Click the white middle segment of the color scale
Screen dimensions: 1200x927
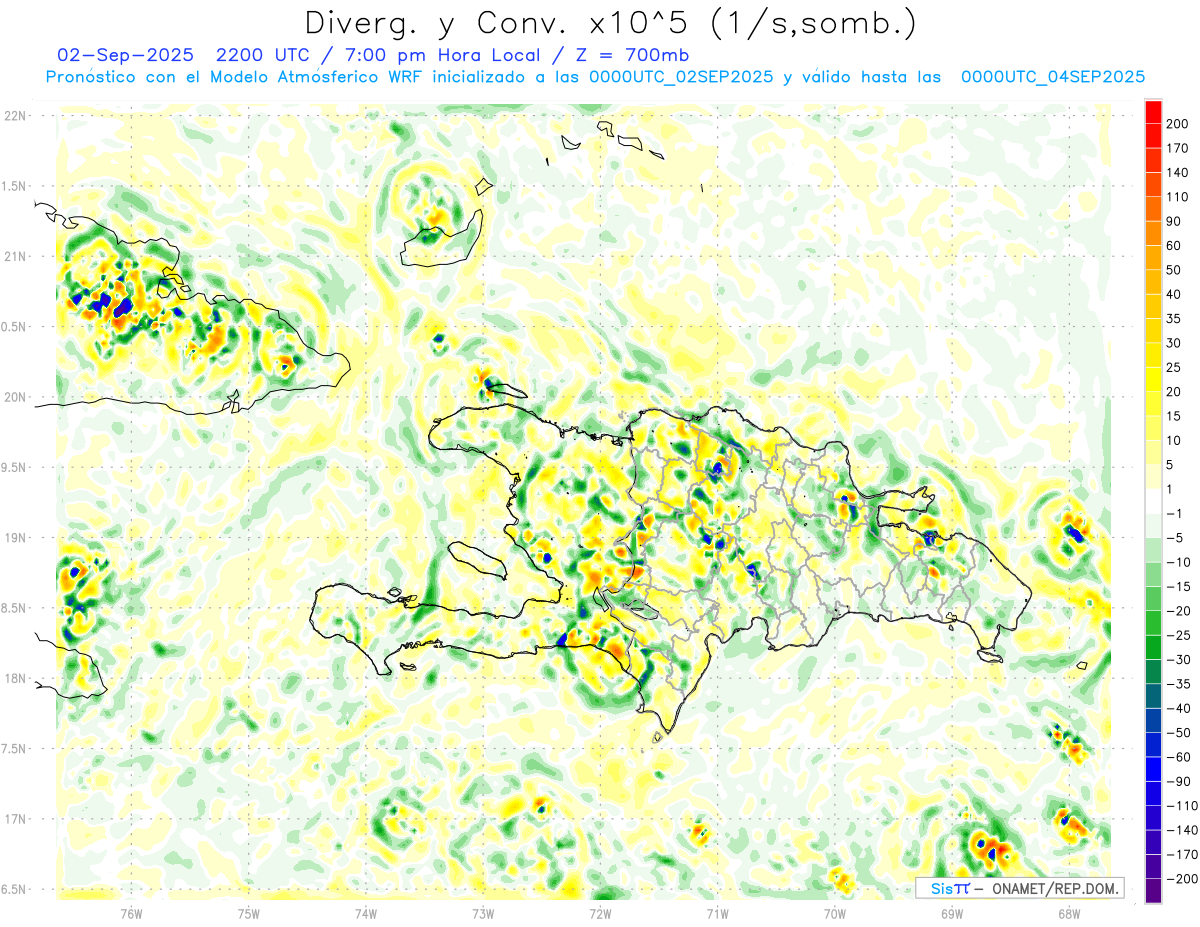[1153, 502]
